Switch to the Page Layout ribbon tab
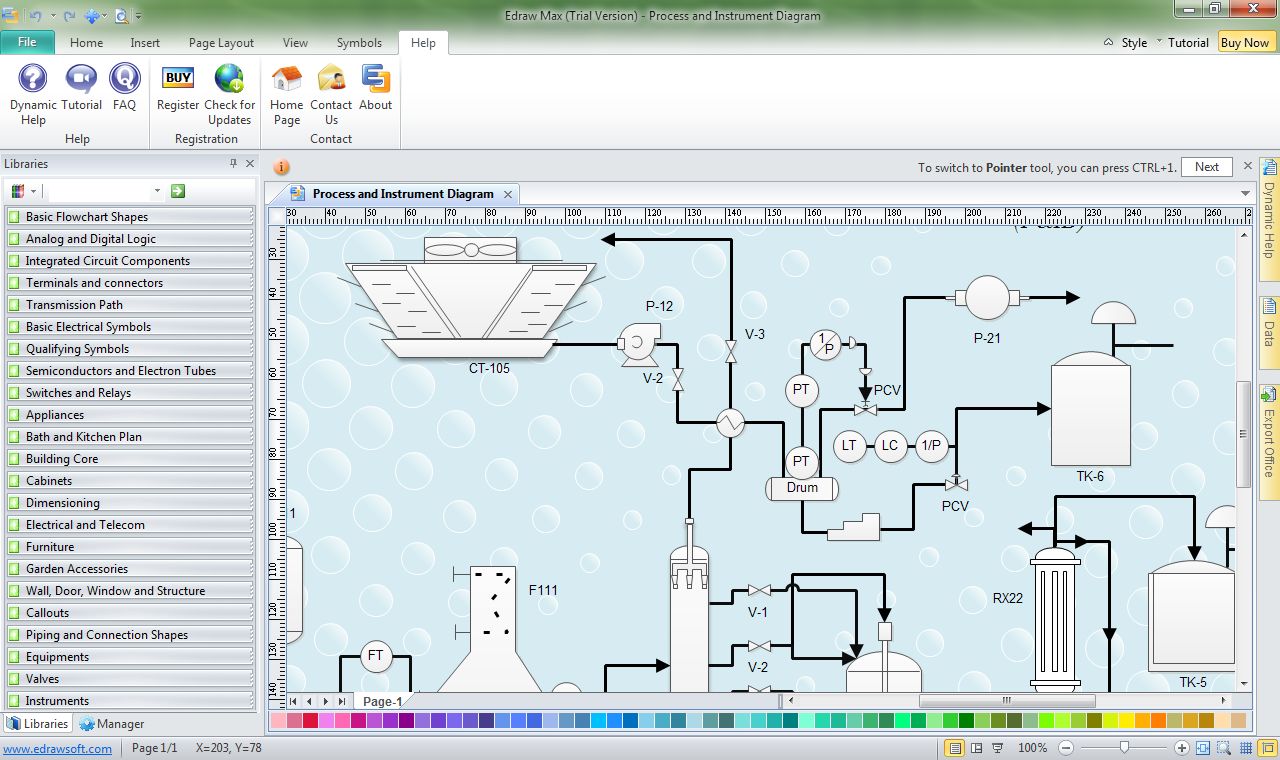 pyautogui.click(x=221, y=43)
